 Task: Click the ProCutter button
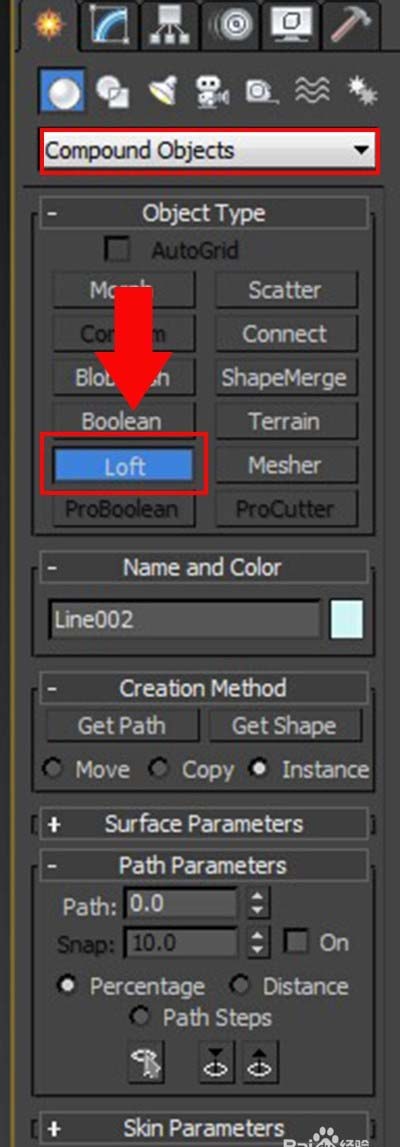pos(286,508)
